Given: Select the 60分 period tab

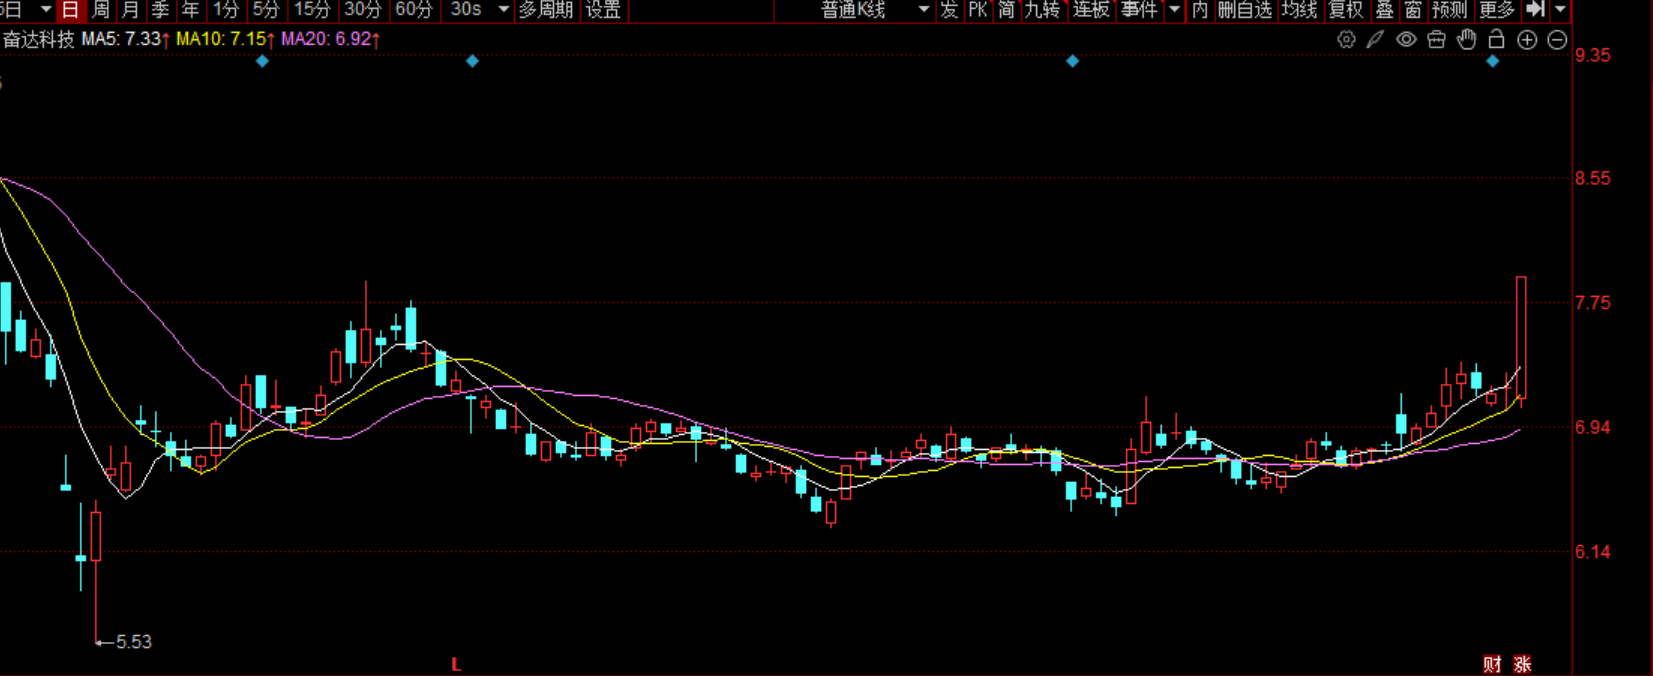Looking at the screenshot, I should 414,10.
